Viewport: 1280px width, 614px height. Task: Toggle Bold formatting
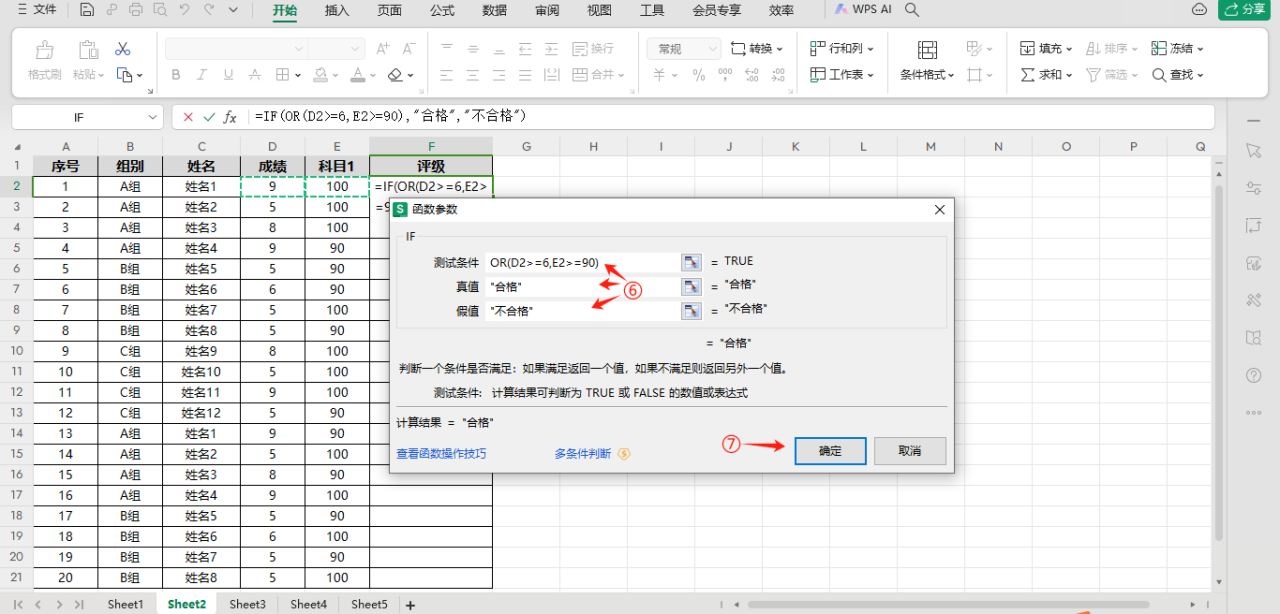pyautogui.click(x=176, y=74)
